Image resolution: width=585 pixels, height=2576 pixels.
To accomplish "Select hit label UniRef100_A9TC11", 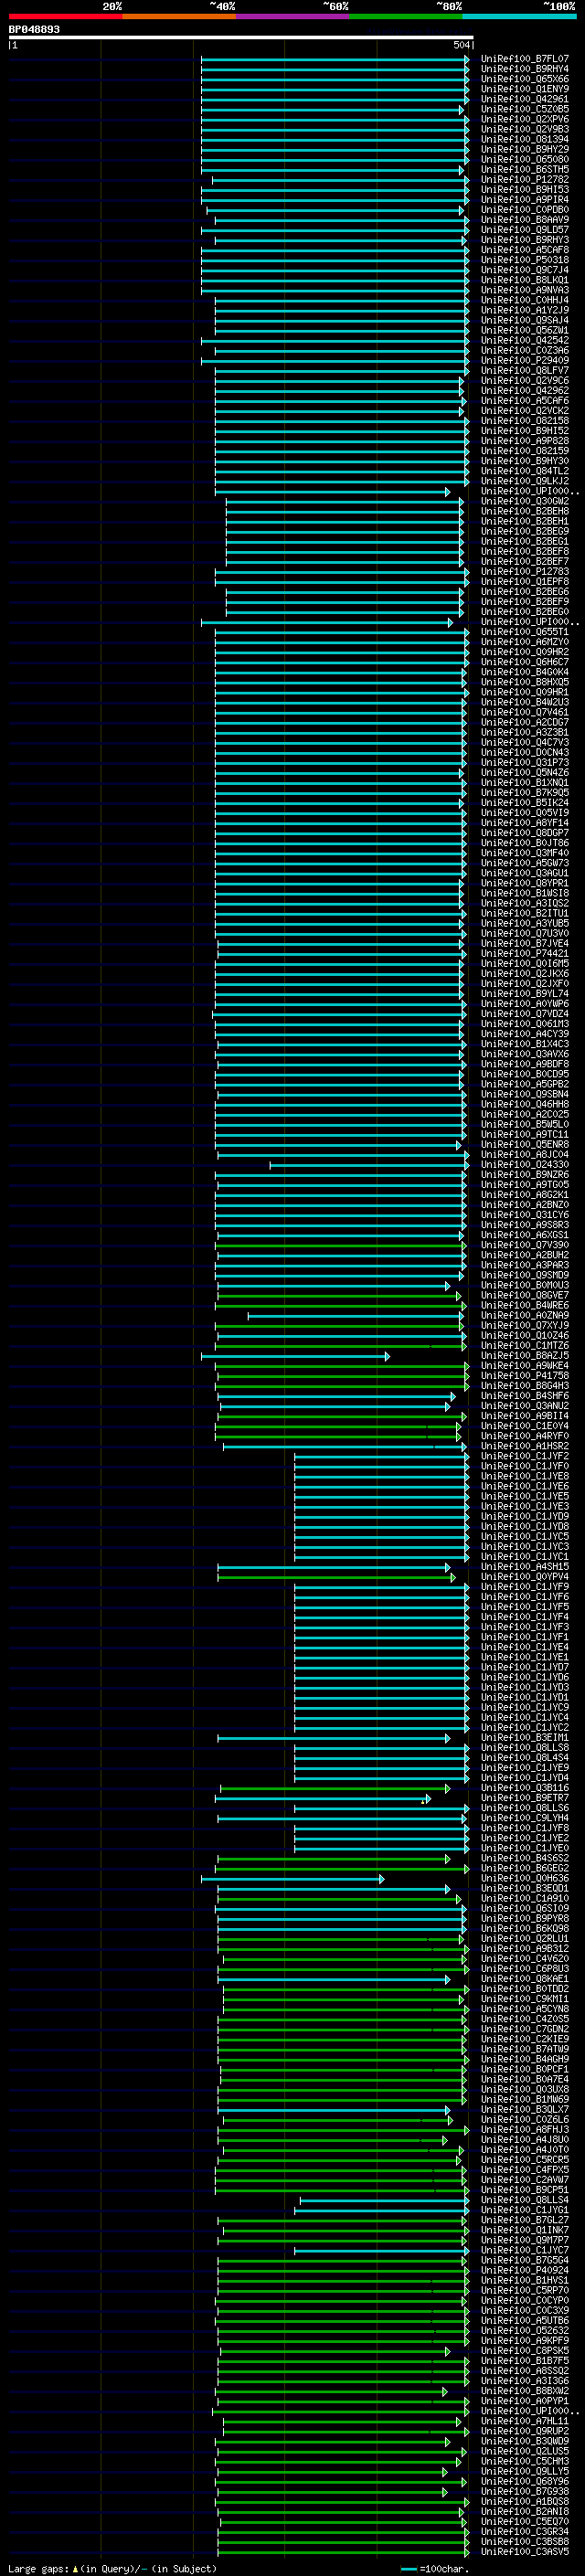I will [x=524, y=1134].
